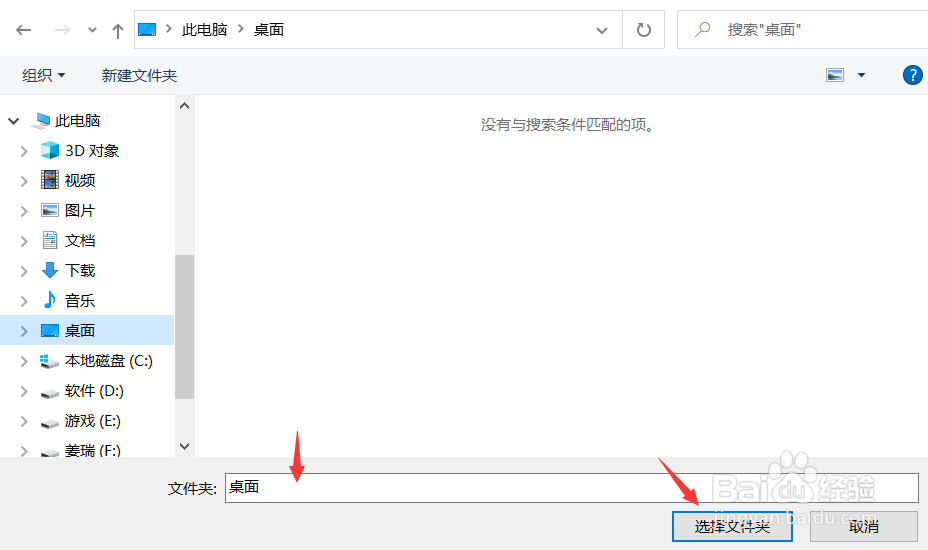
Task: Open help via blue question mark
Action: coord(913,75)
